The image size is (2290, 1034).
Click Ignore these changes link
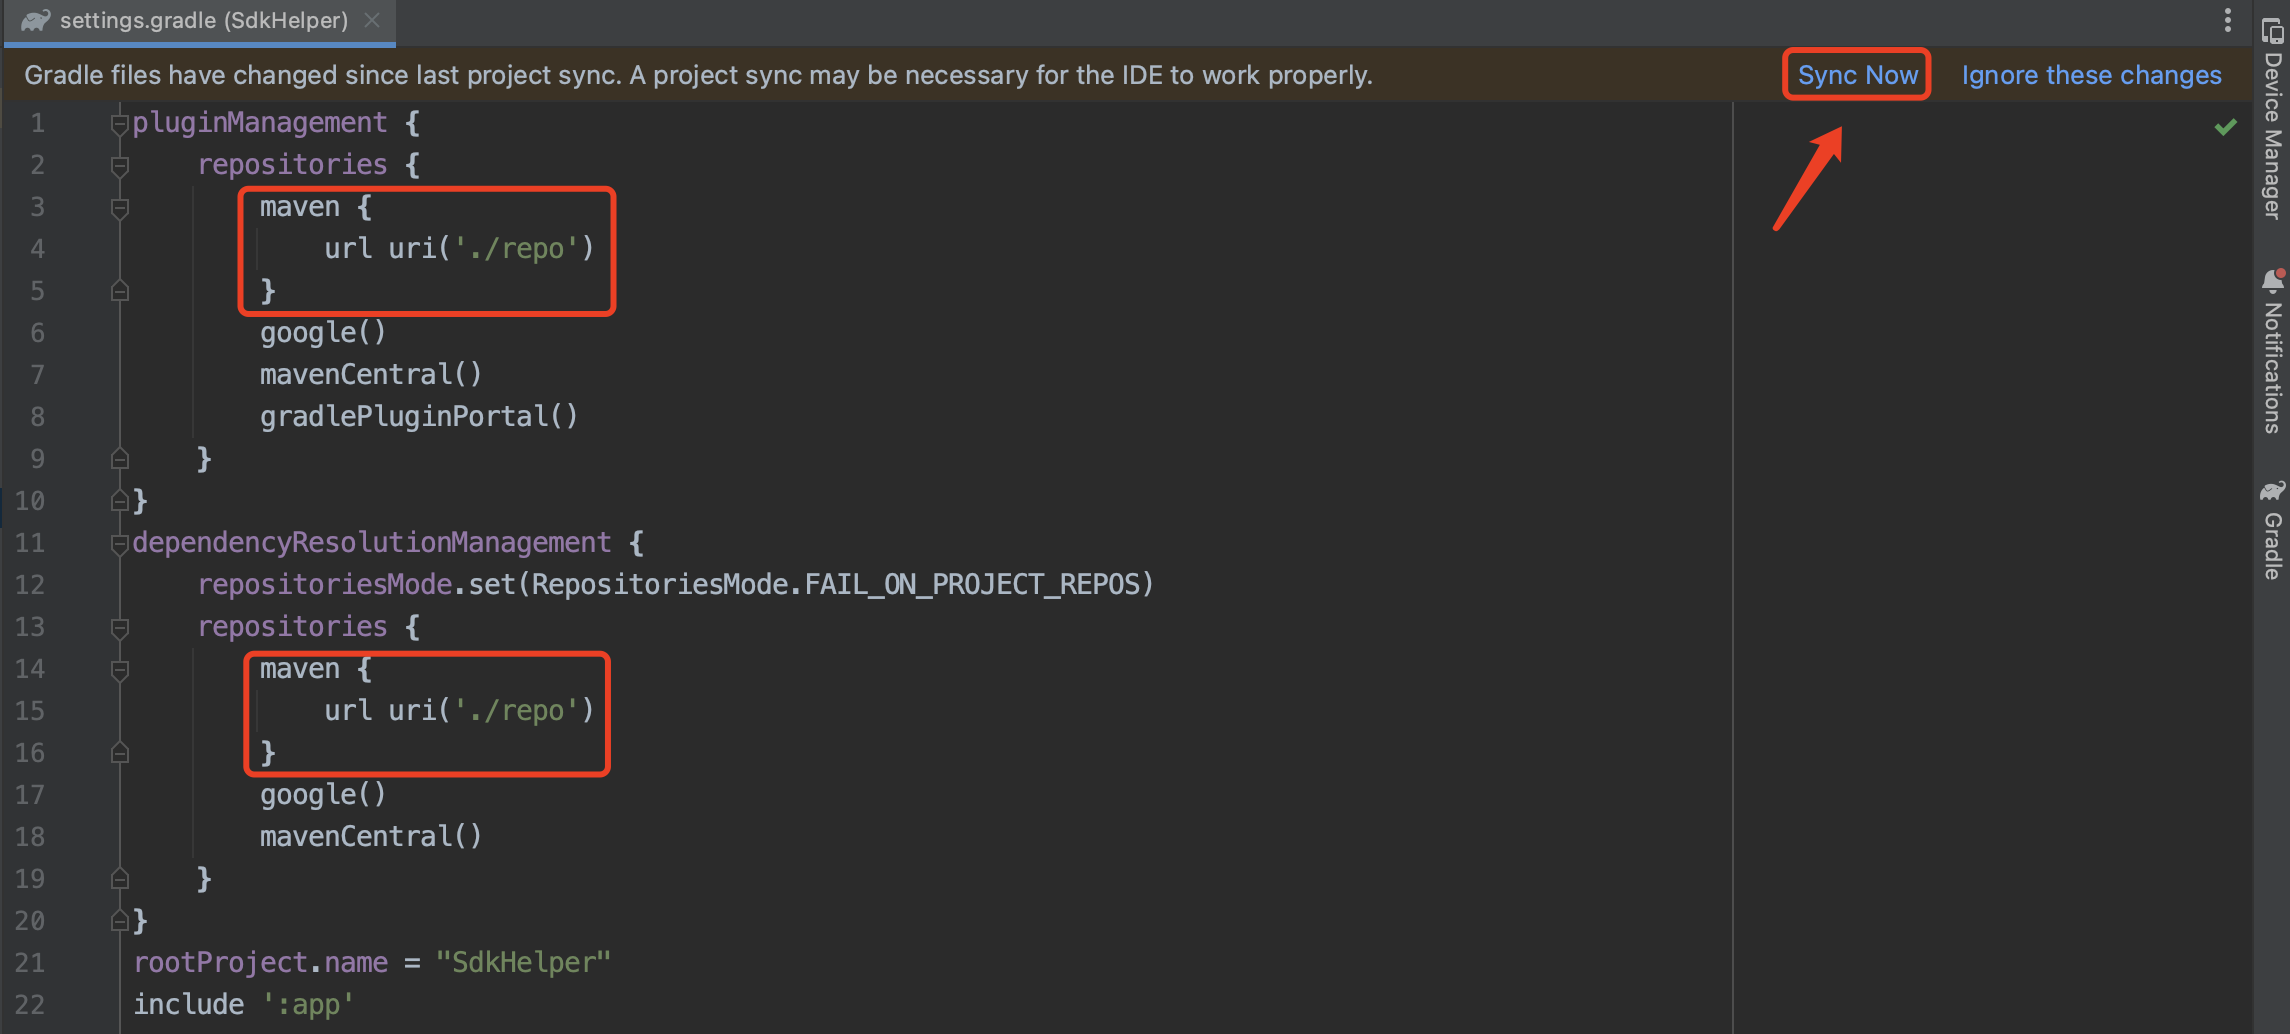click(x=2091, y=75)
